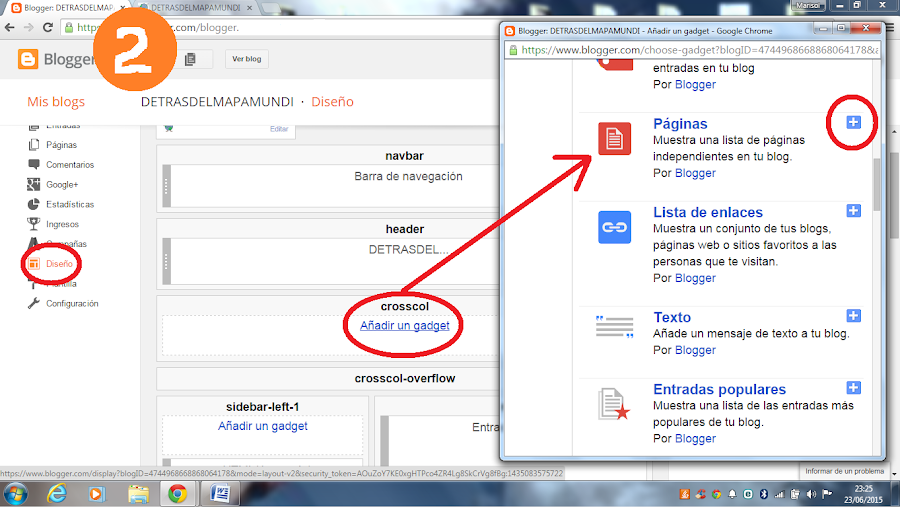Click Añadir un gadget in sidebar-left-1
Image resolution: width=900 pixels, height=508 pixels.
click(262, 426)
